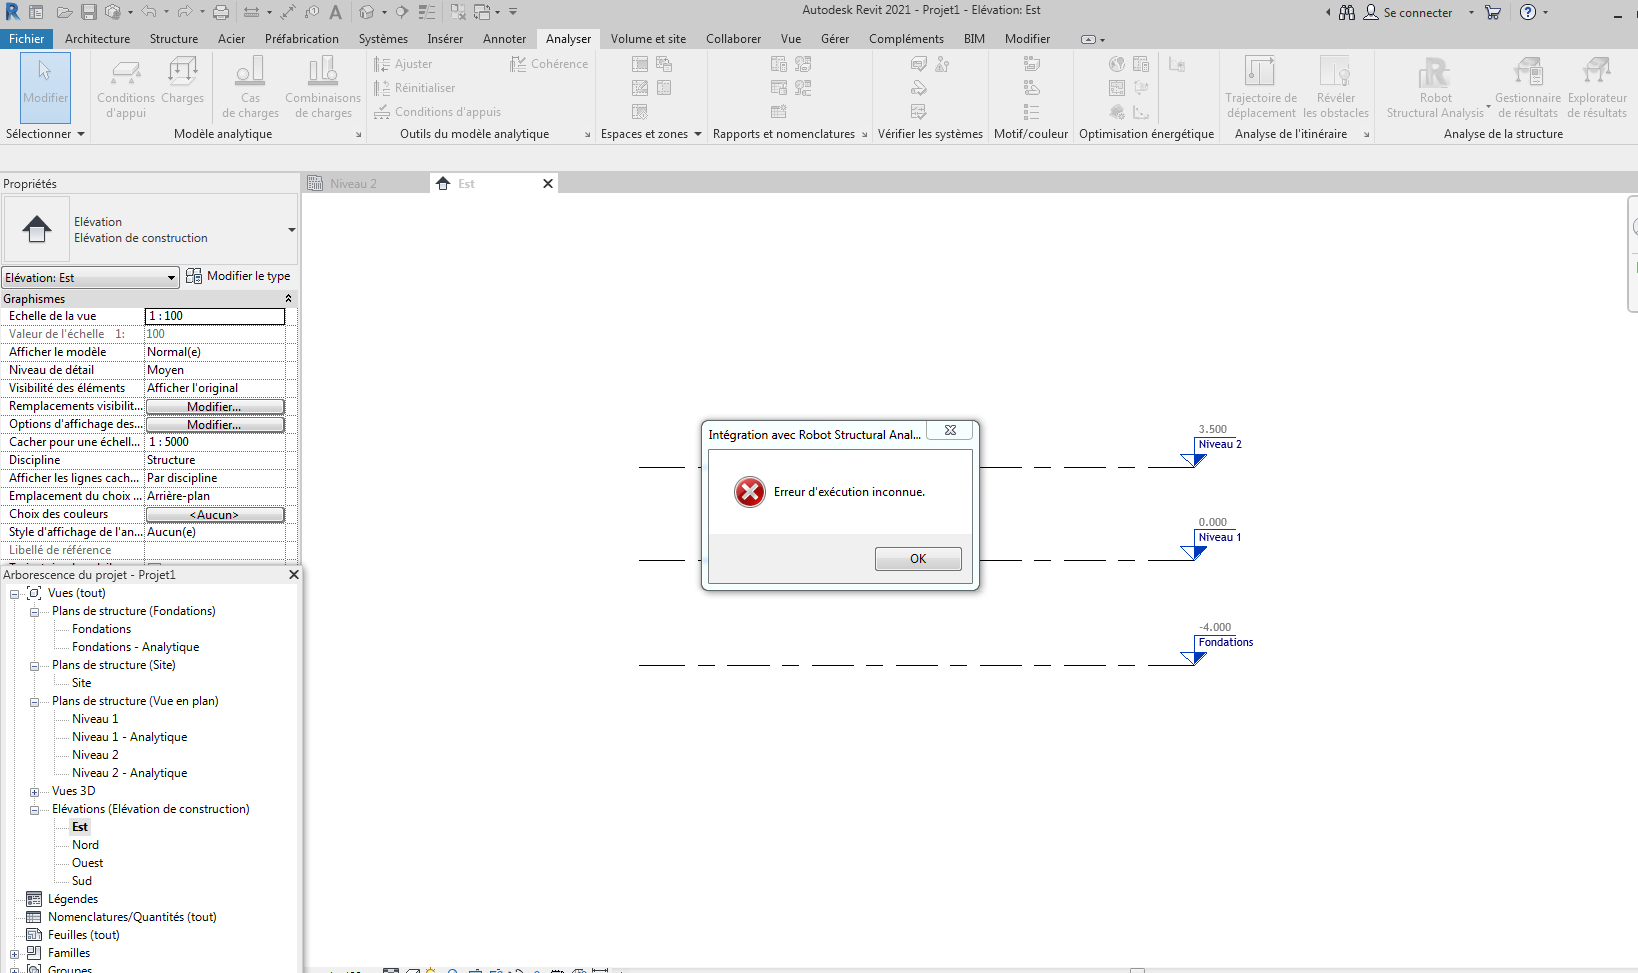The width and height of the screenshot is (1638, 973).
Task: Collapse the Graphismes properties section
Action: pos(288,298)
